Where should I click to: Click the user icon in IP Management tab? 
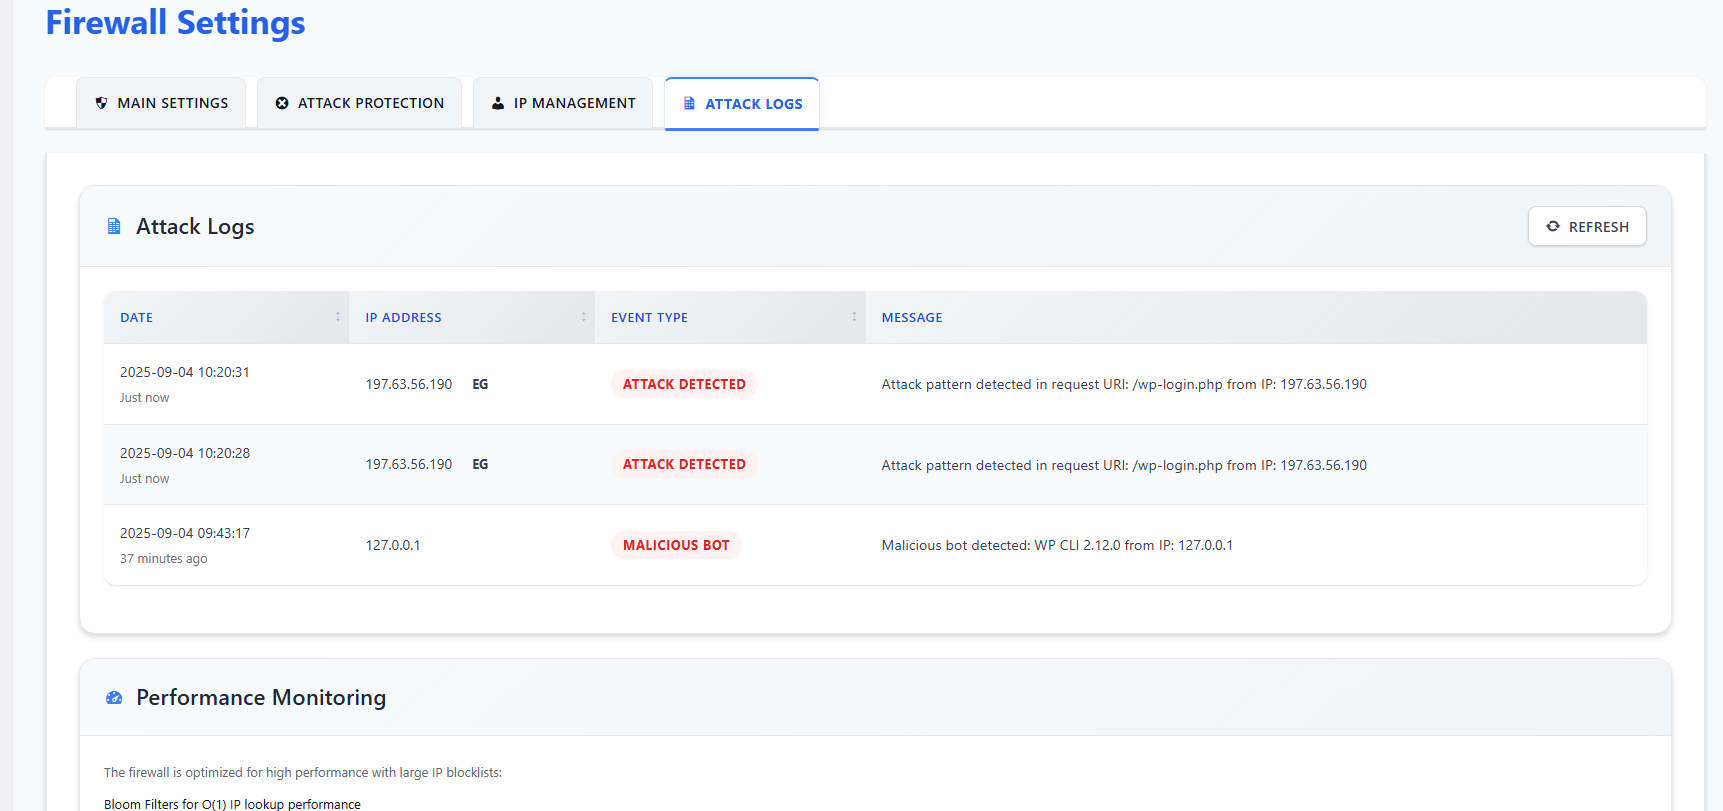click(498, 103)
